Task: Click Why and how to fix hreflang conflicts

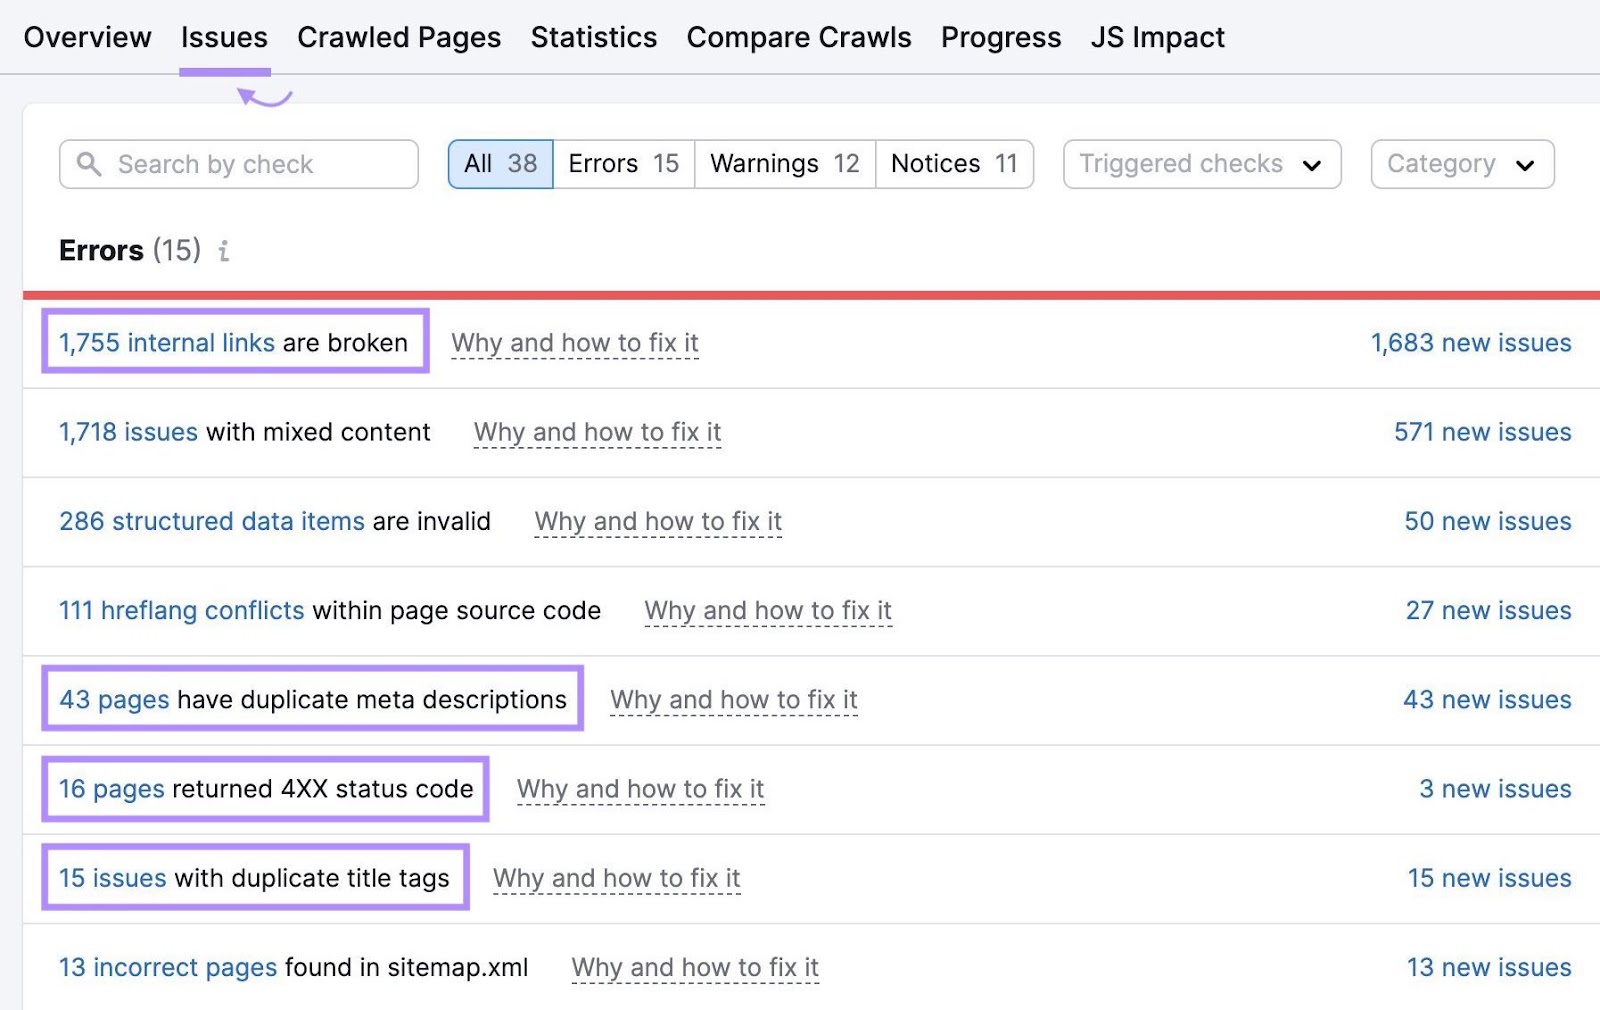Action: coord(768,610)
